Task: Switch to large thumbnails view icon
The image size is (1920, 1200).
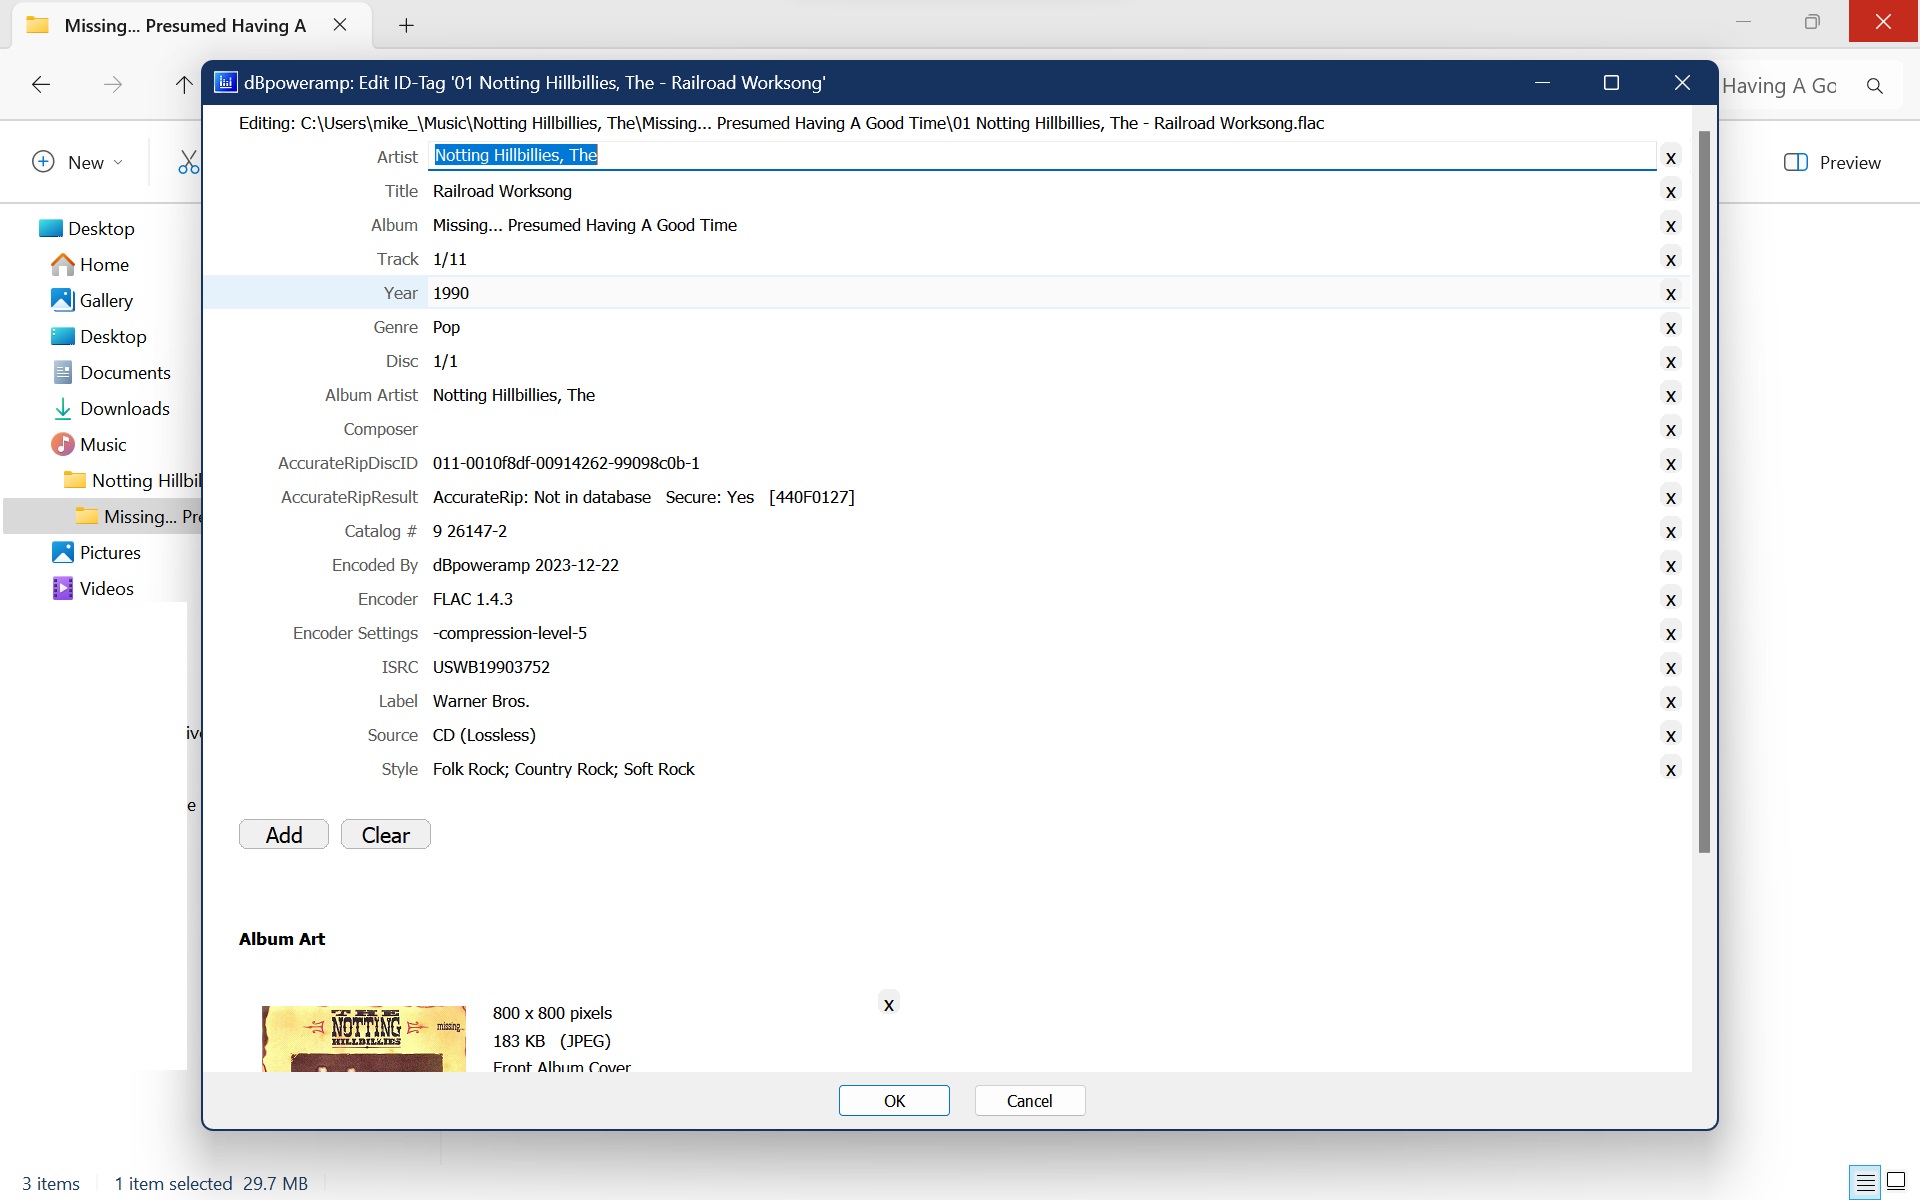Action: 1896,1182
